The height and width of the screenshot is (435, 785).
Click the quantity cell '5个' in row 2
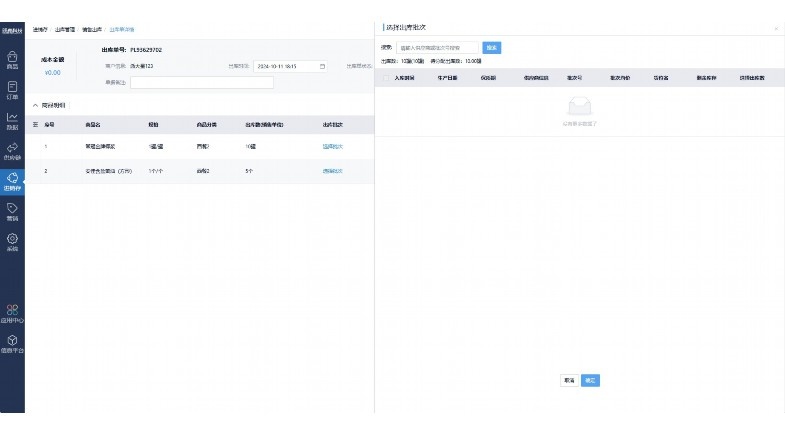pyautogui.click(x=249, y=171)
